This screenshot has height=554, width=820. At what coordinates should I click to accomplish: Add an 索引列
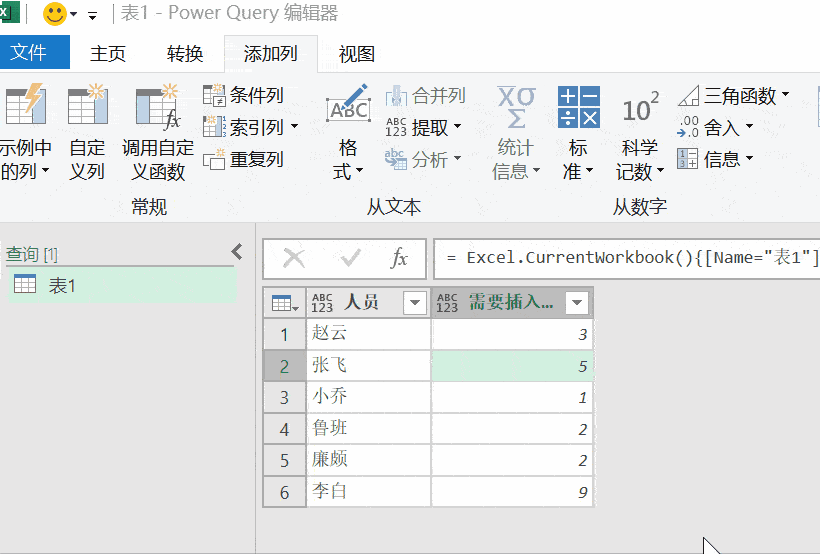coord(243,127)
